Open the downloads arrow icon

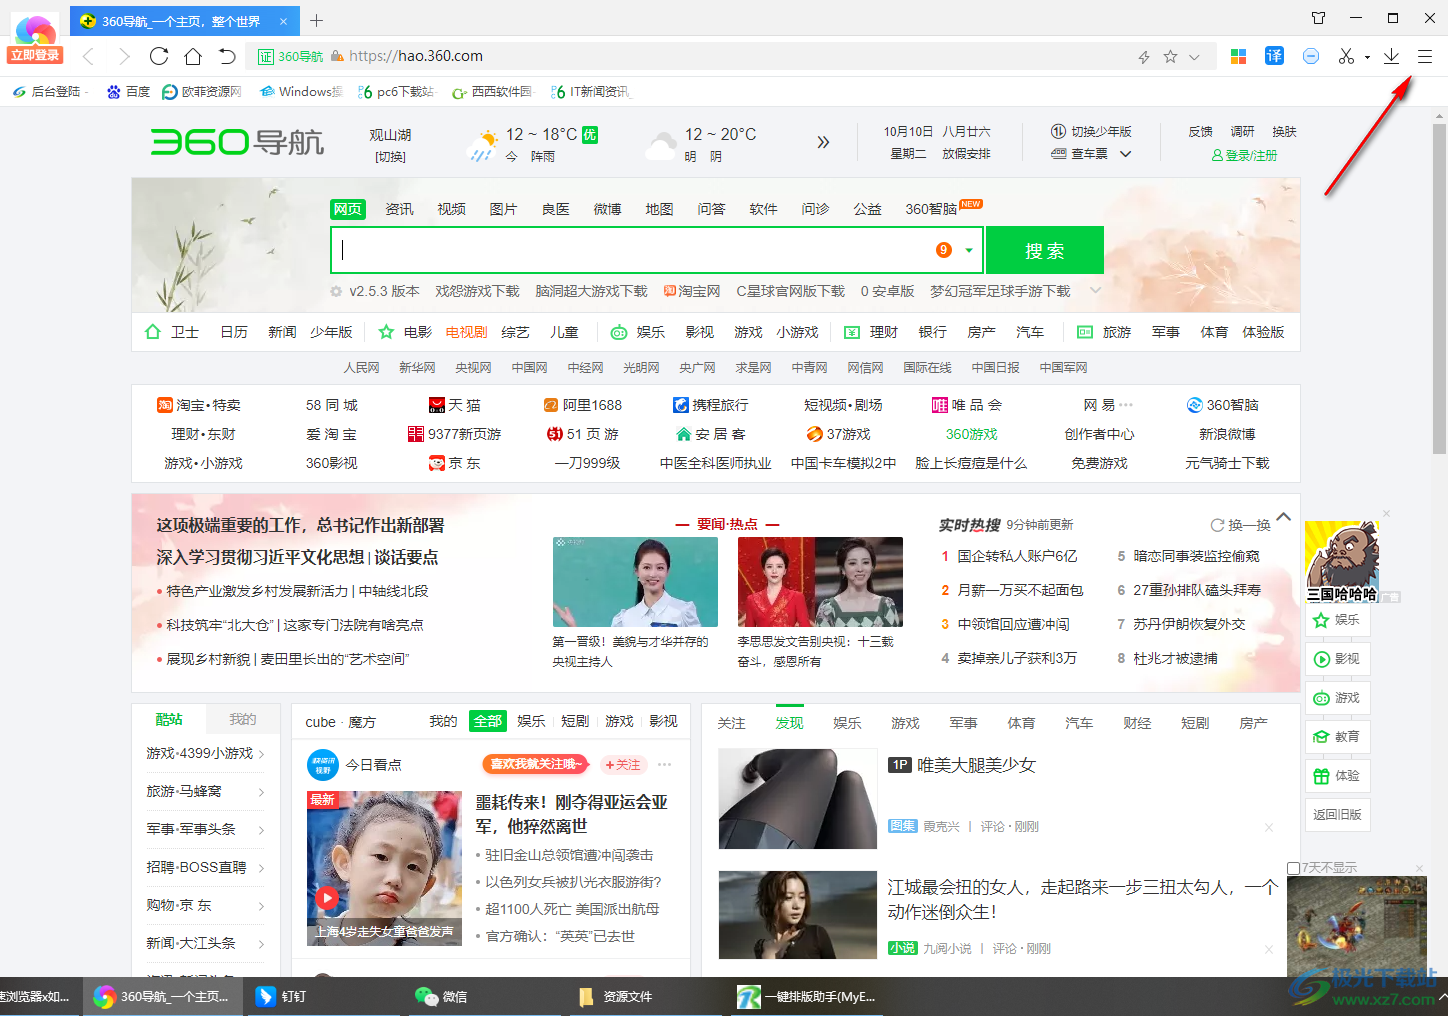click(x=1391, y=56)
